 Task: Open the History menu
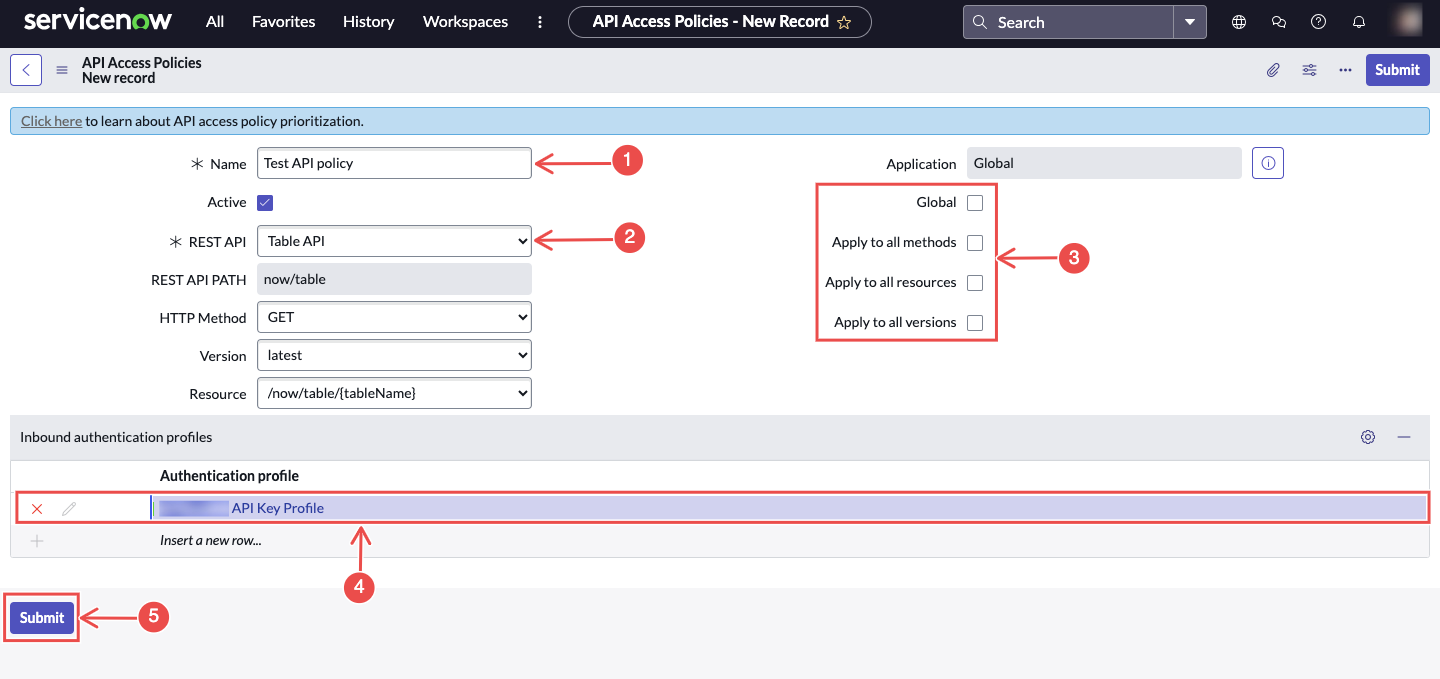pyautogui.click(x=368, y=21)
